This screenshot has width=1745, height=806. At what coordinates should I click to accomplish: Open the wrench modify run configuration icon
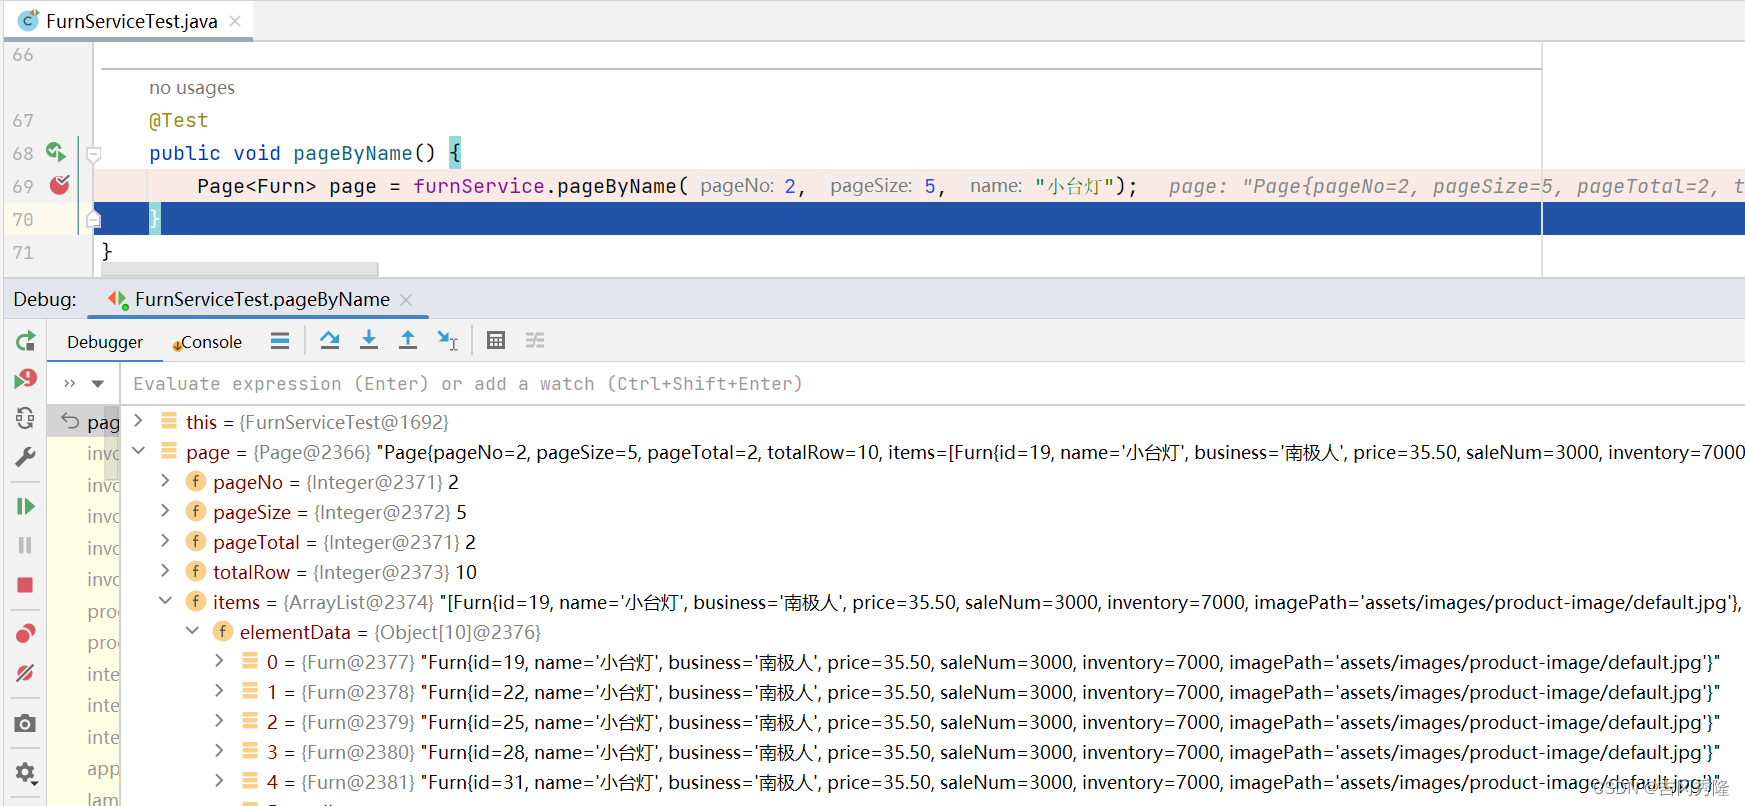pos(25,457)
